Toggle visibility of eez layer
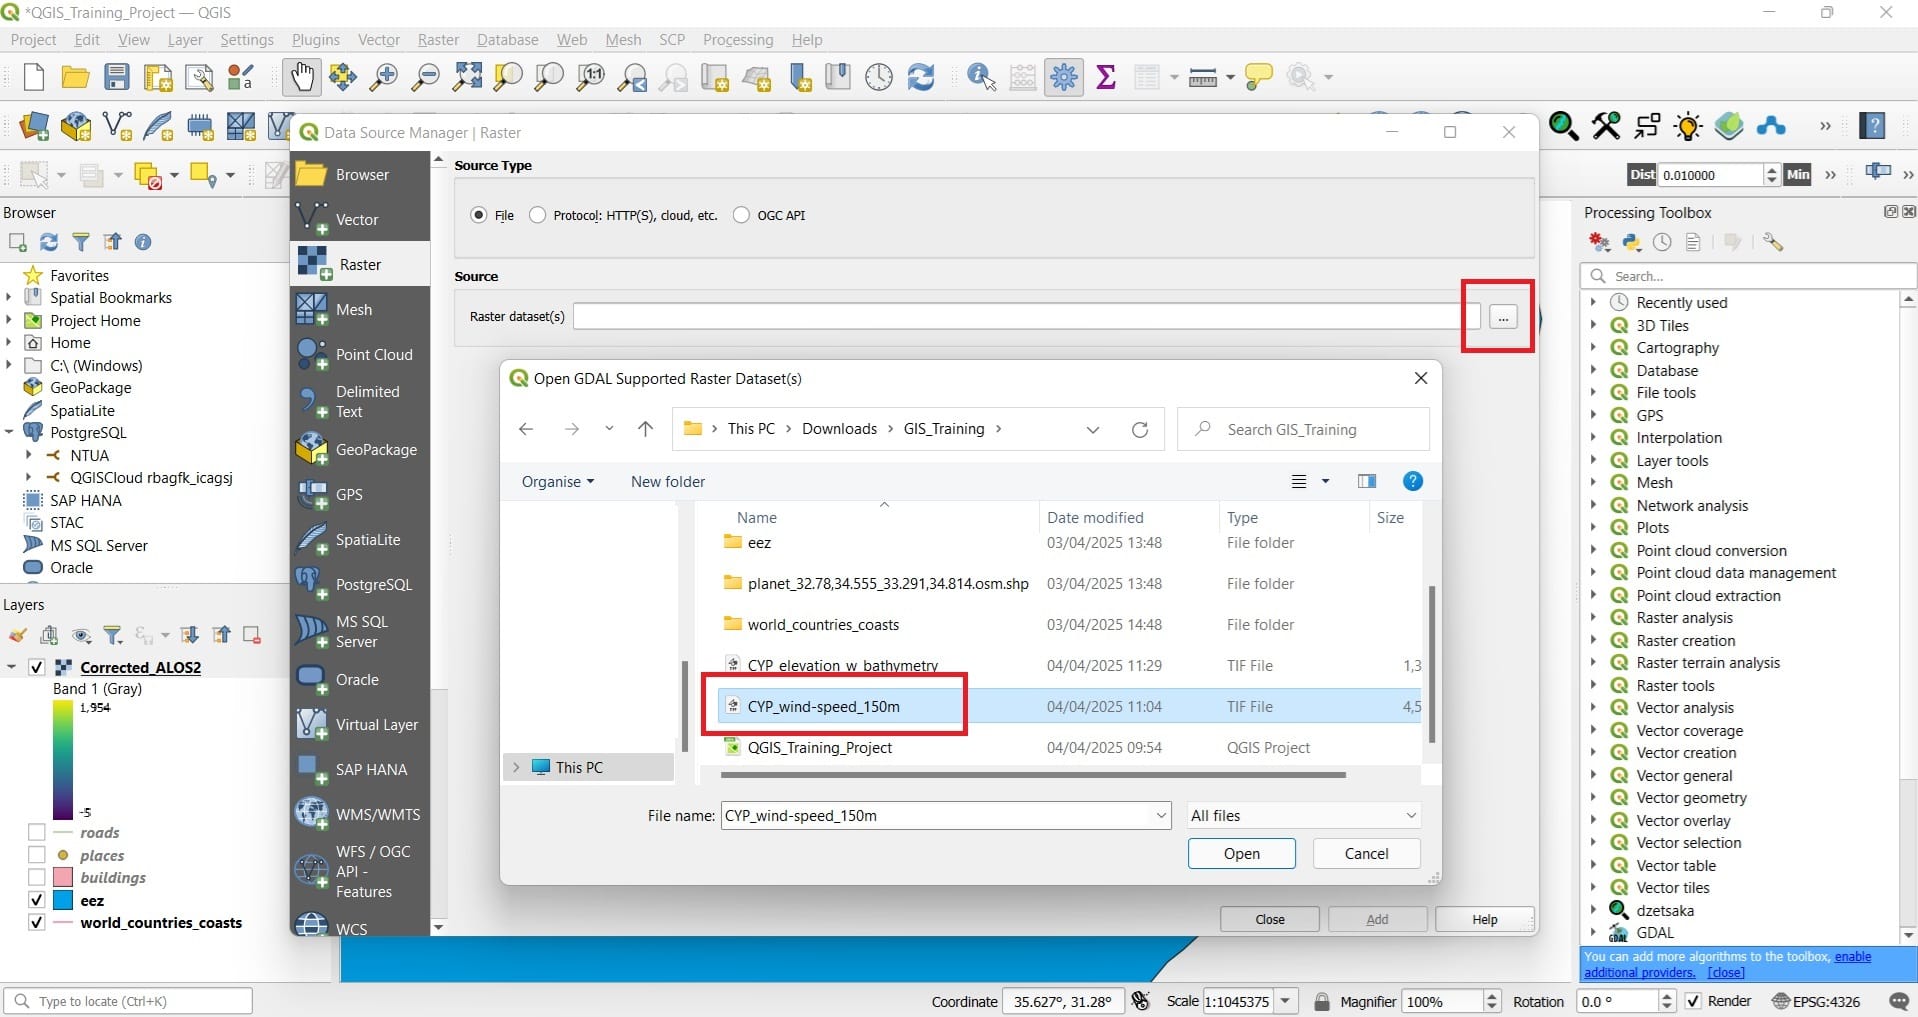Screen dimensions: 1918x1017 pos(37,900)
